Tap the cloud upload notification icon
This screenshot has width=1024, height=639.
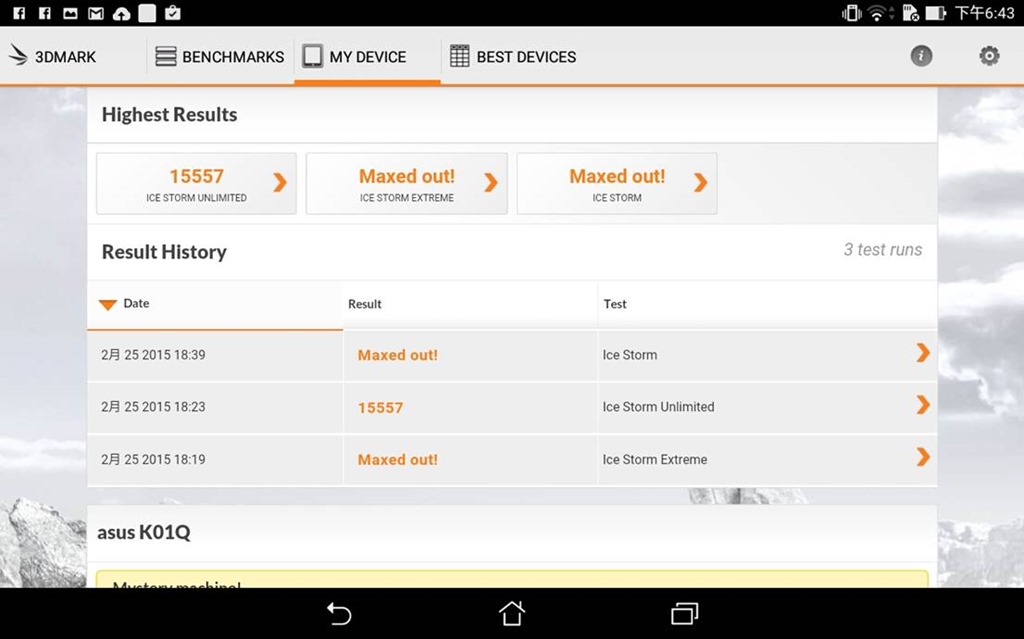(x=121, y=13)
